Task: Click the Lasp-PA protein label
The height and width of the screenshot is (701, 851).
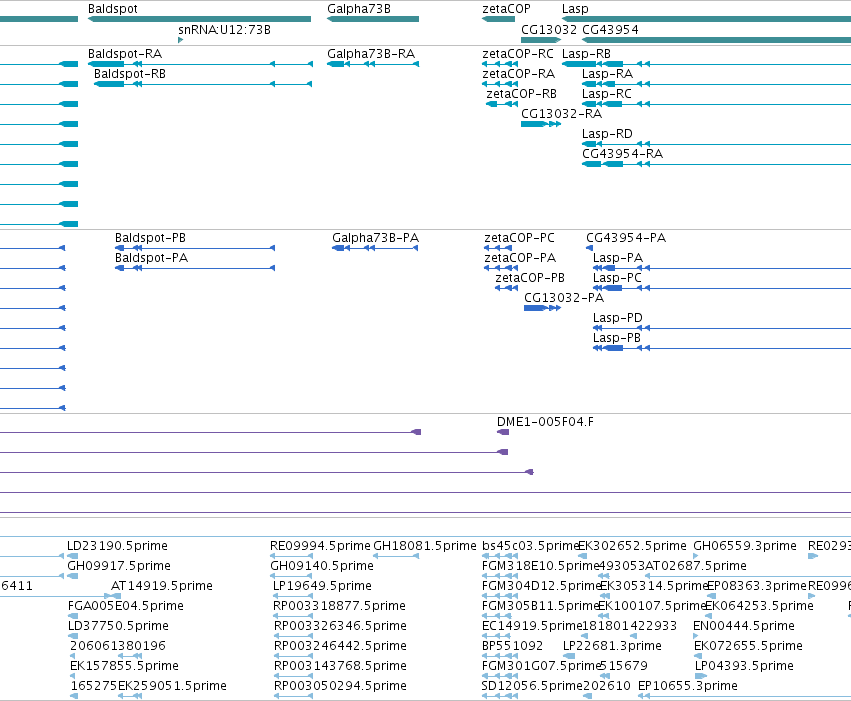Action: [618, 258]
